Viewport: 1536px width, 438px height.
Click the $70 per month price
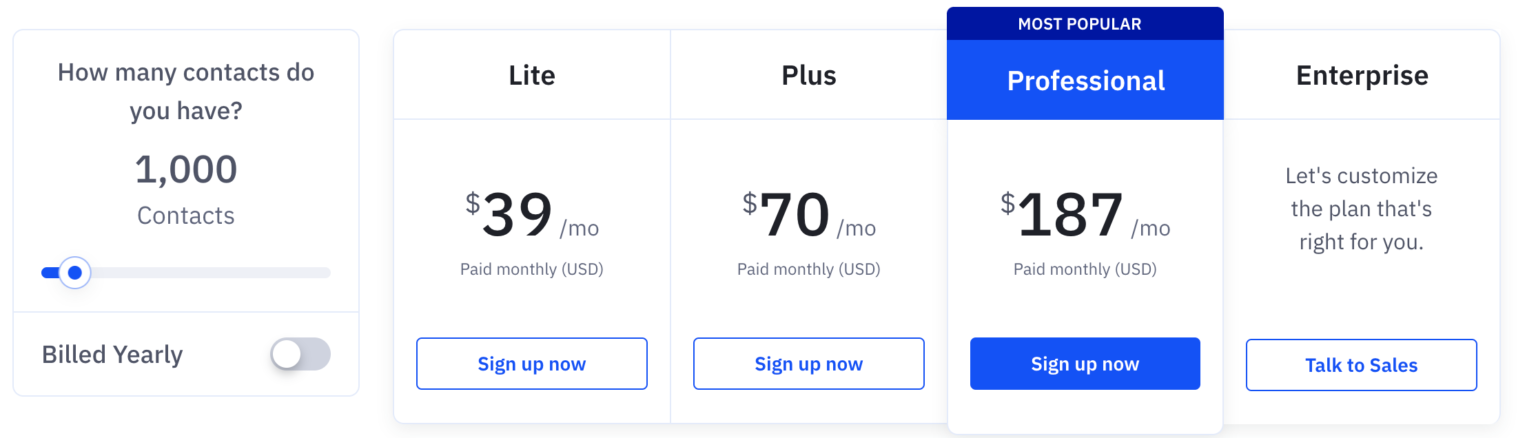click(x=808, y=216)
